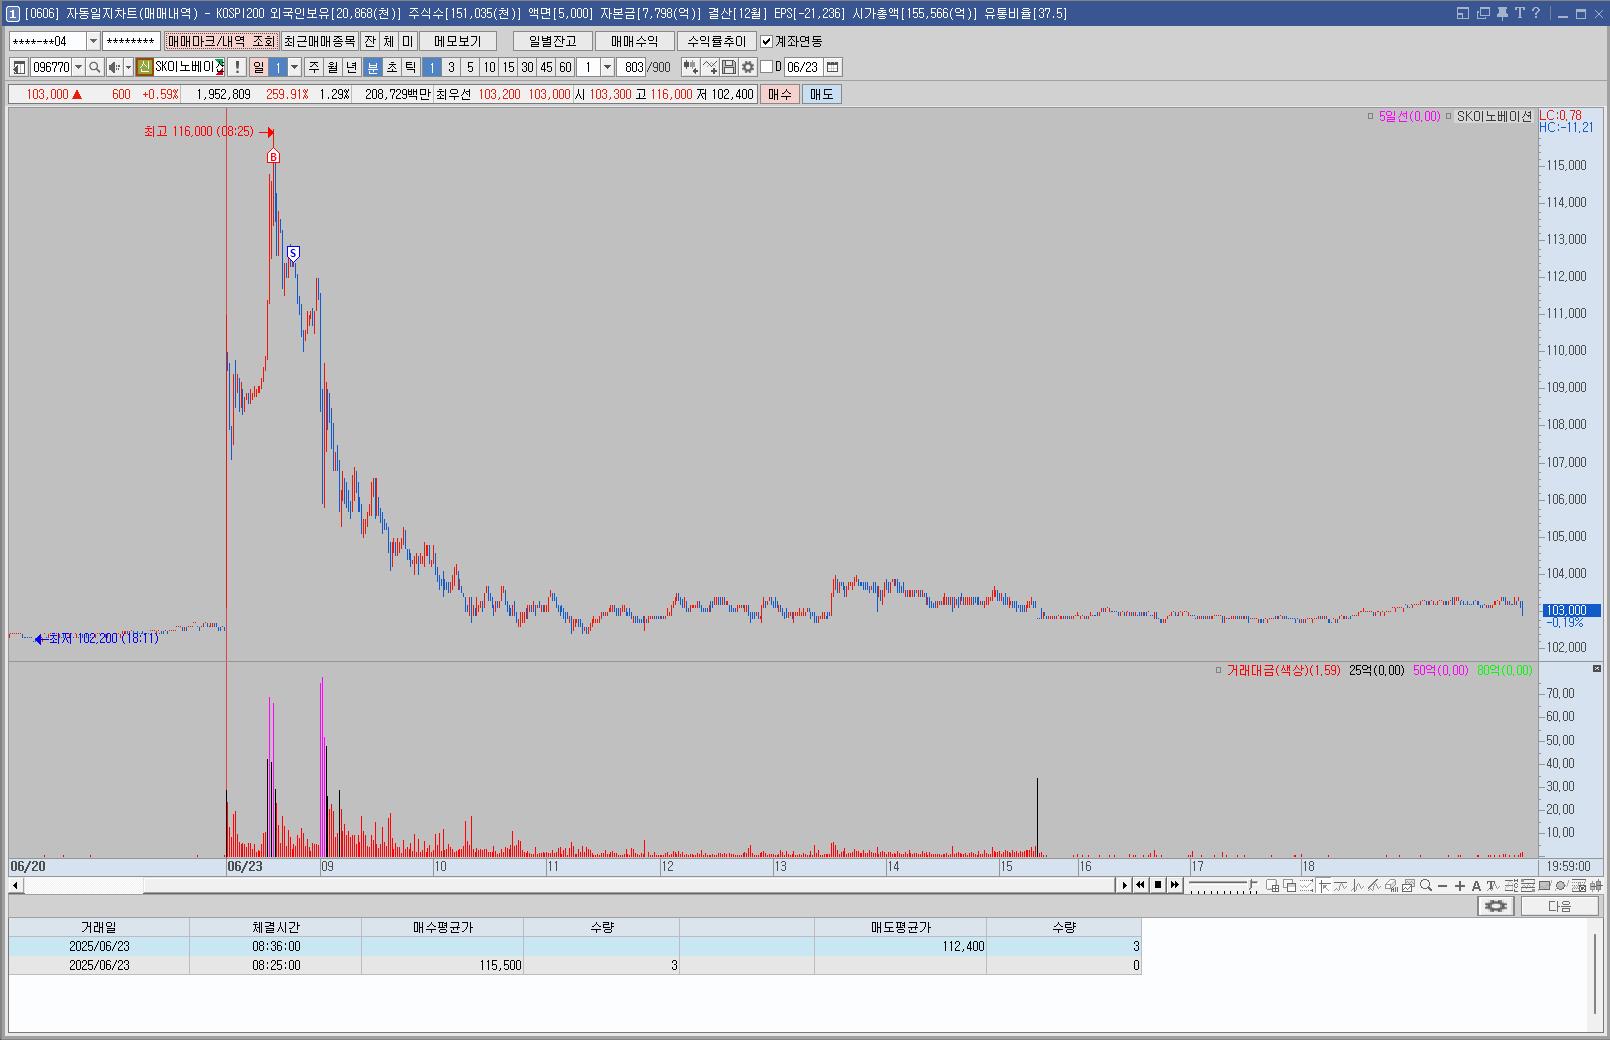This screenshot has width=1610, height=1040.
Task: Click the 일별잔고 button
Action: tap(553, 41)
